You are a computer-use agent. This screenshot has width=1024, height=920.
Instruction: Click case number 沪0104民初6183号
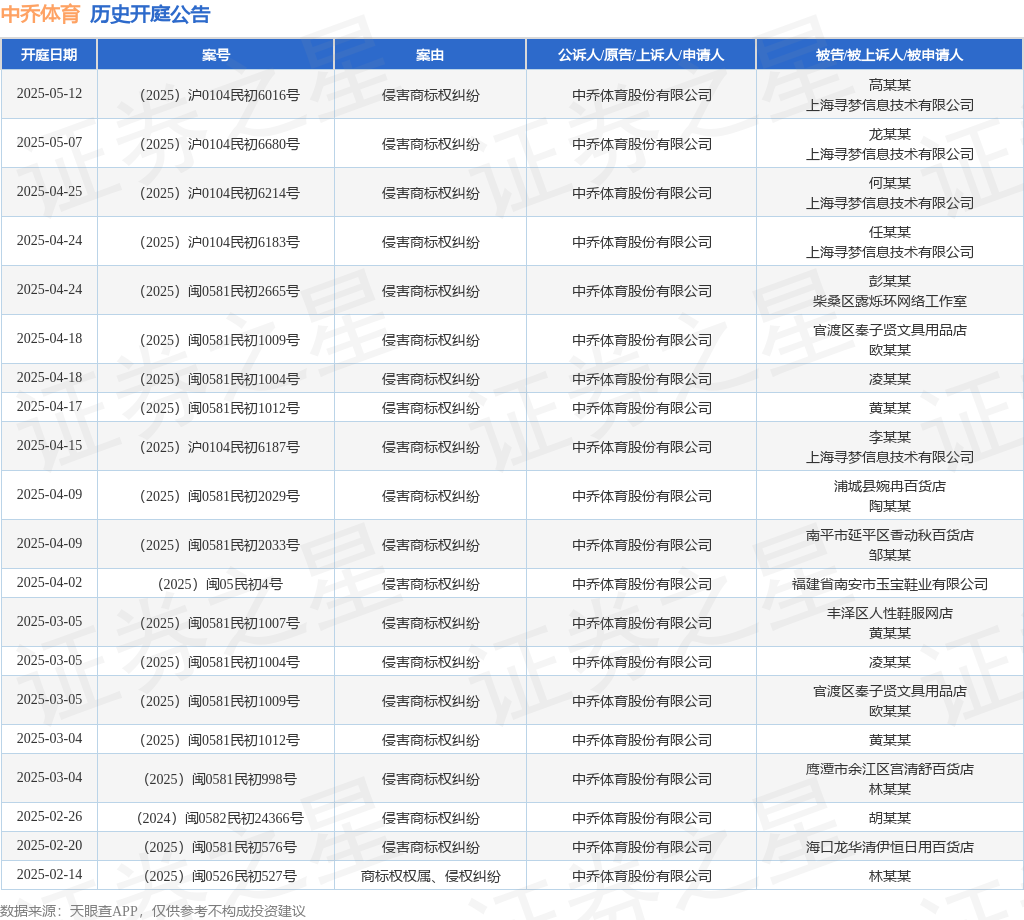click(x=219, y=242)
